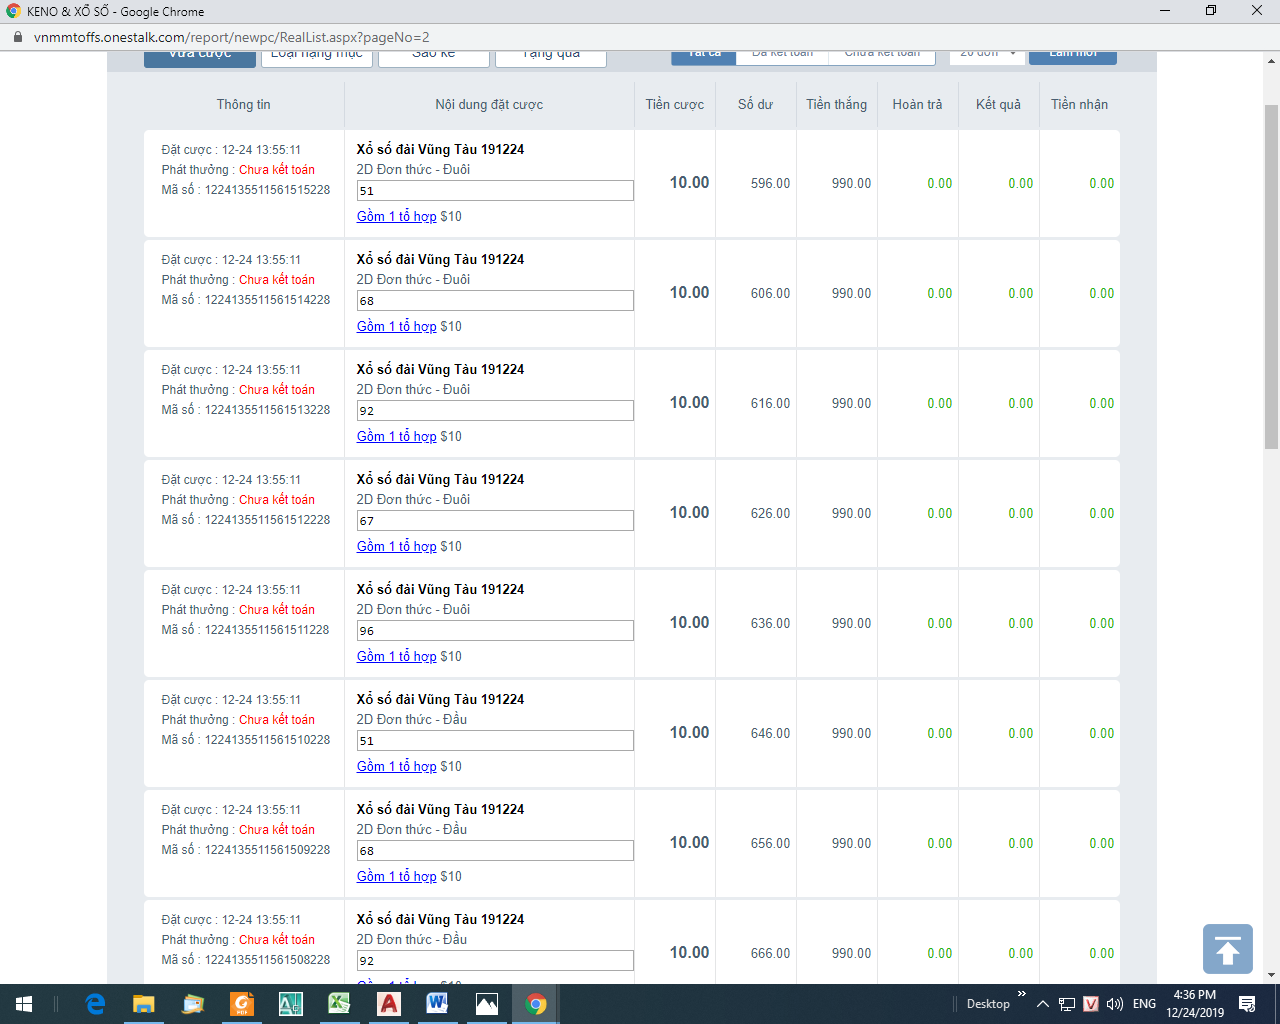1280x1024 pixels.
Task: Click 'Gồm 1 tổ hợp' link for bet 51 Đuôi
Action: point(396,216)
